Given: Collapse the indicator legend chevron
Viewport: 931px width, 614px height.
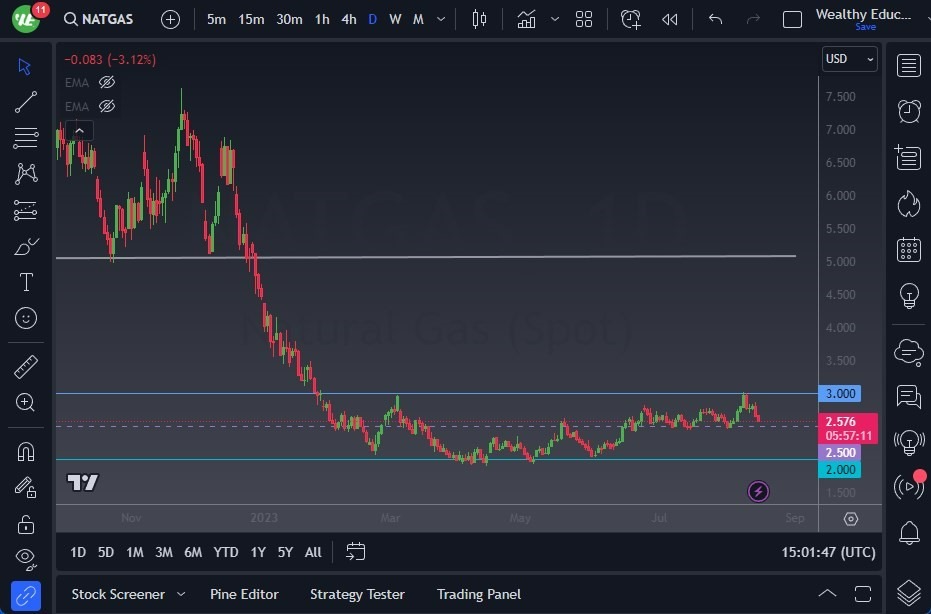Looking at the screenshot, I should click(80, 130).
